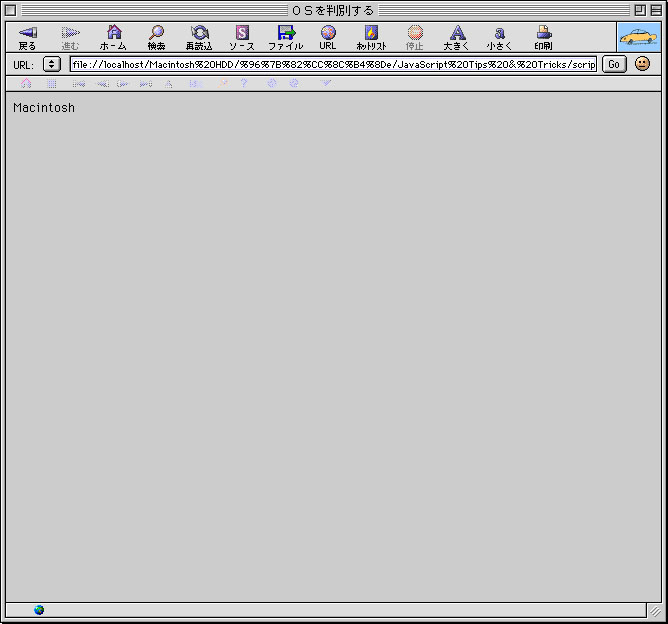Decrease font size with 小さく
Viewport: 668px width, 624px height.
click(500, 37)
